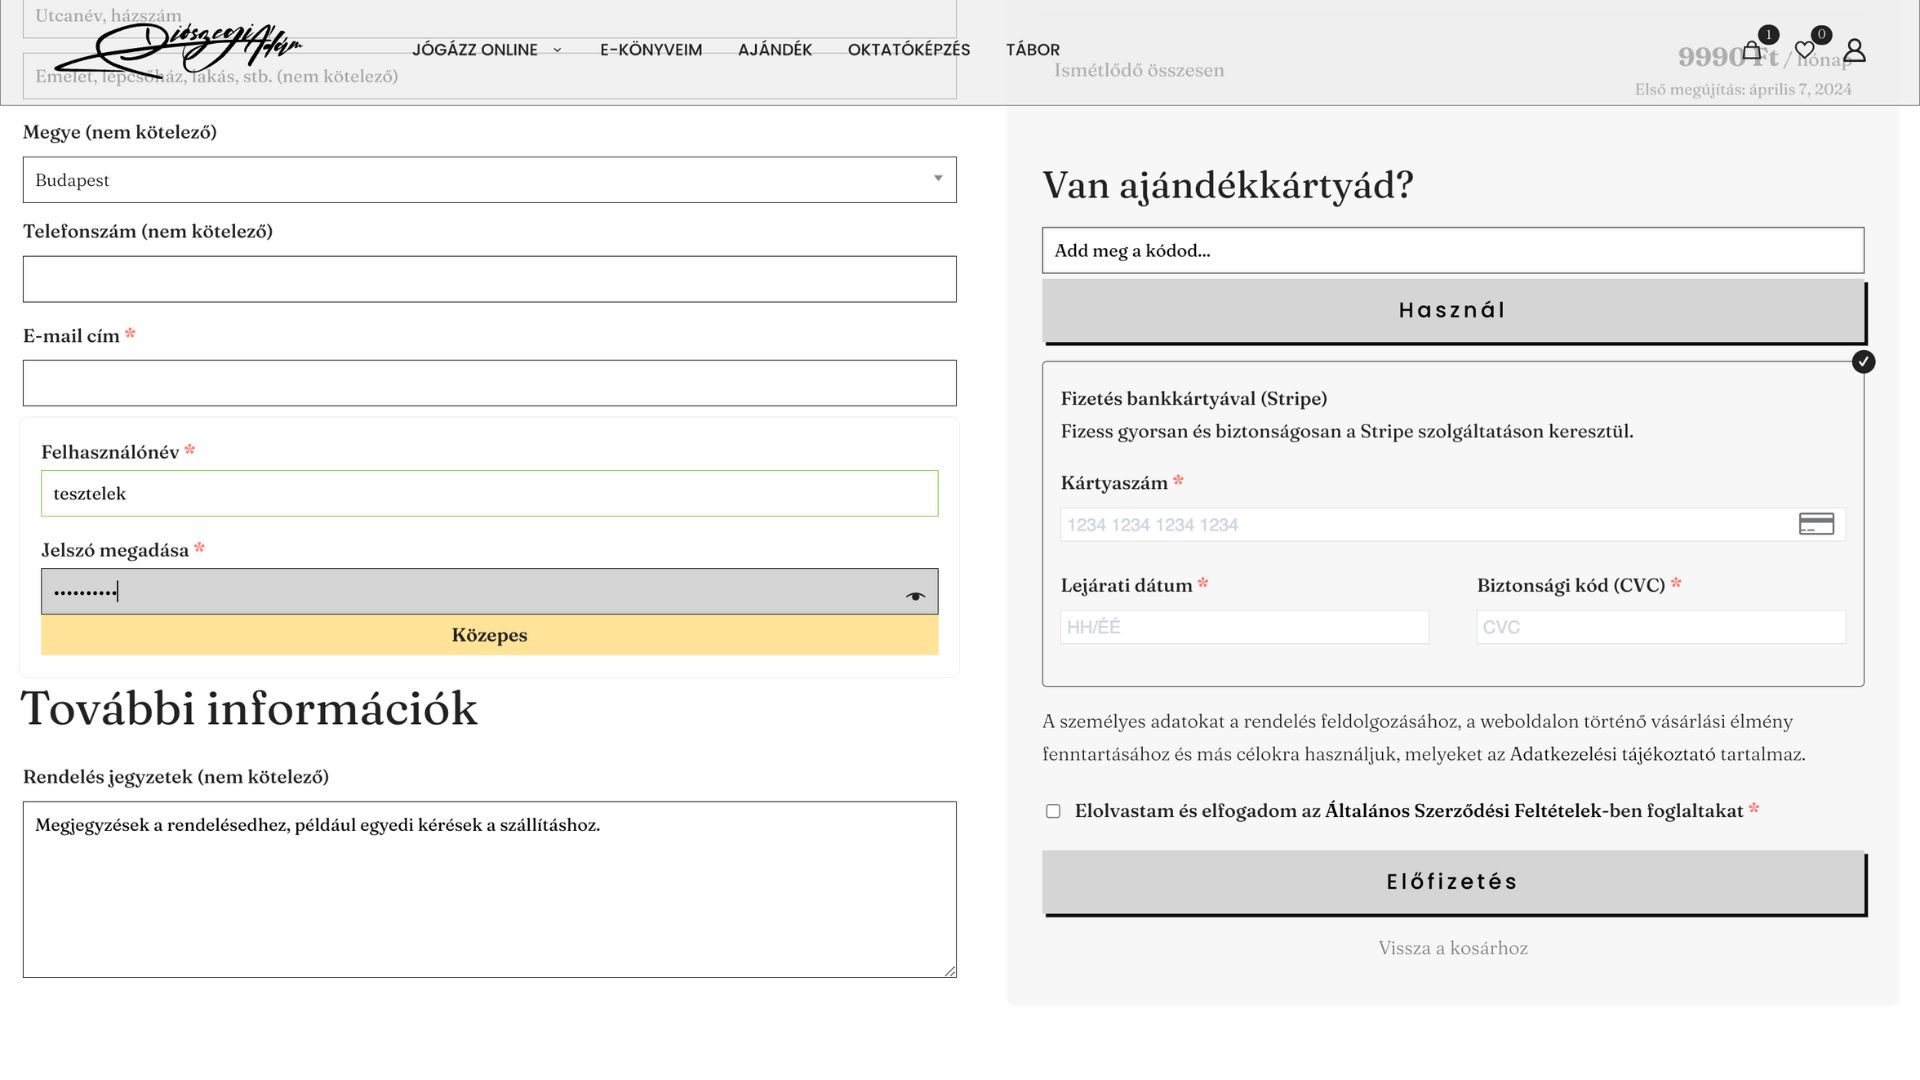Grab the order notes textarea resize handle
The width and height of the screenshot is (1920, 1080).
click(950, 971)
